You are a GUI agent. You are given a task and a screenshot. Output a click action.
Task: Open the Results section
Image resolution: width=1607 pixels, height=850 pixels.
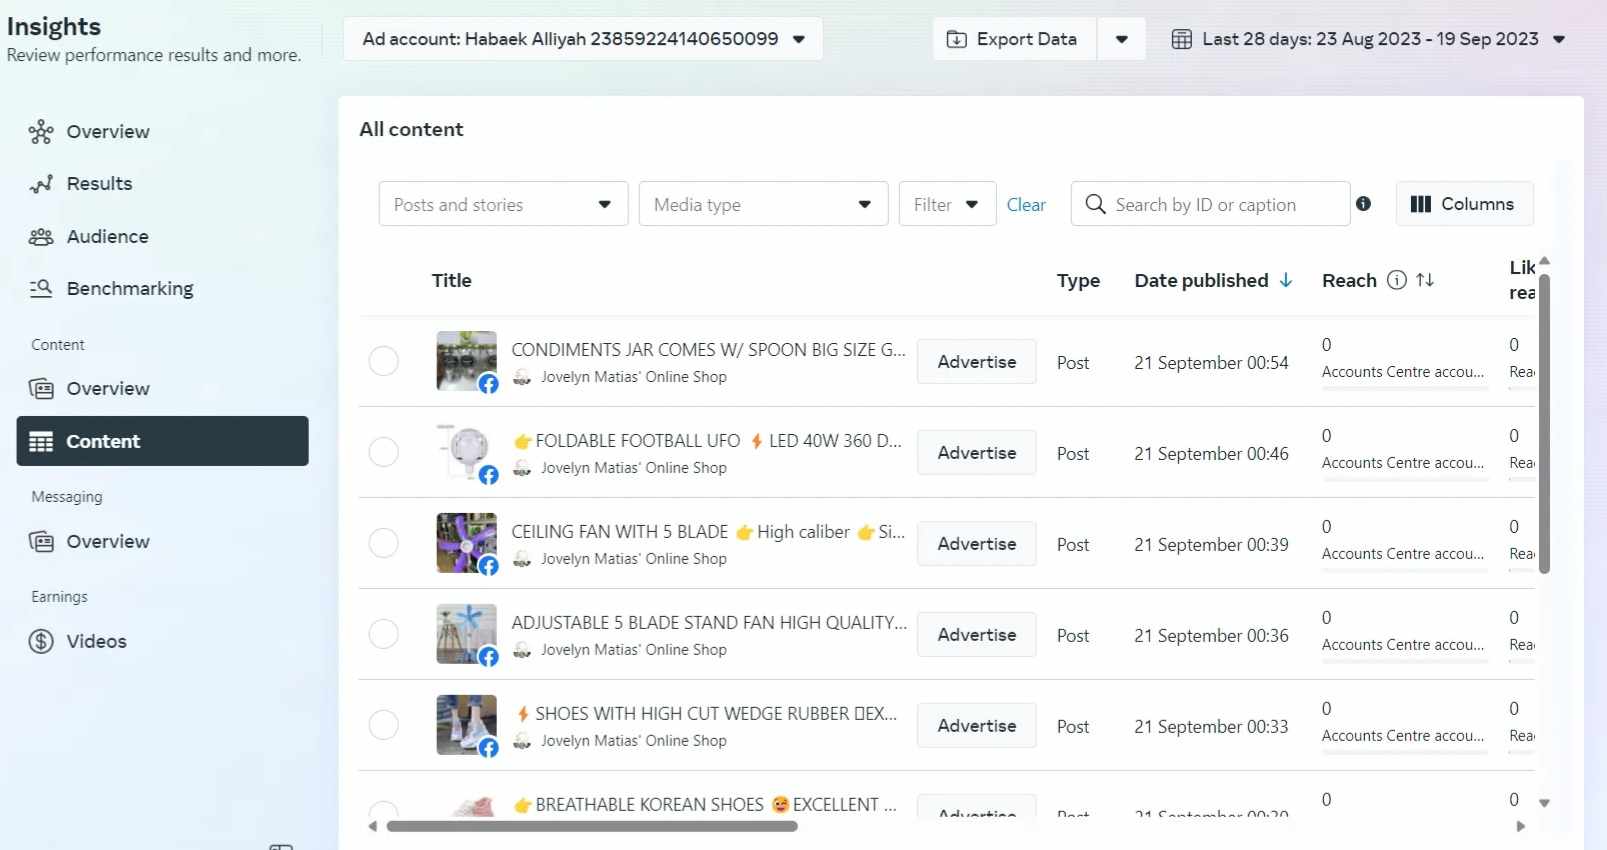(99, 184)
